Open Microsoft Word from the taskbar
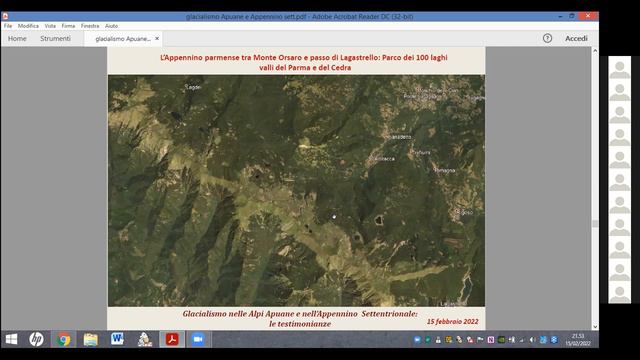 (117, 339)
